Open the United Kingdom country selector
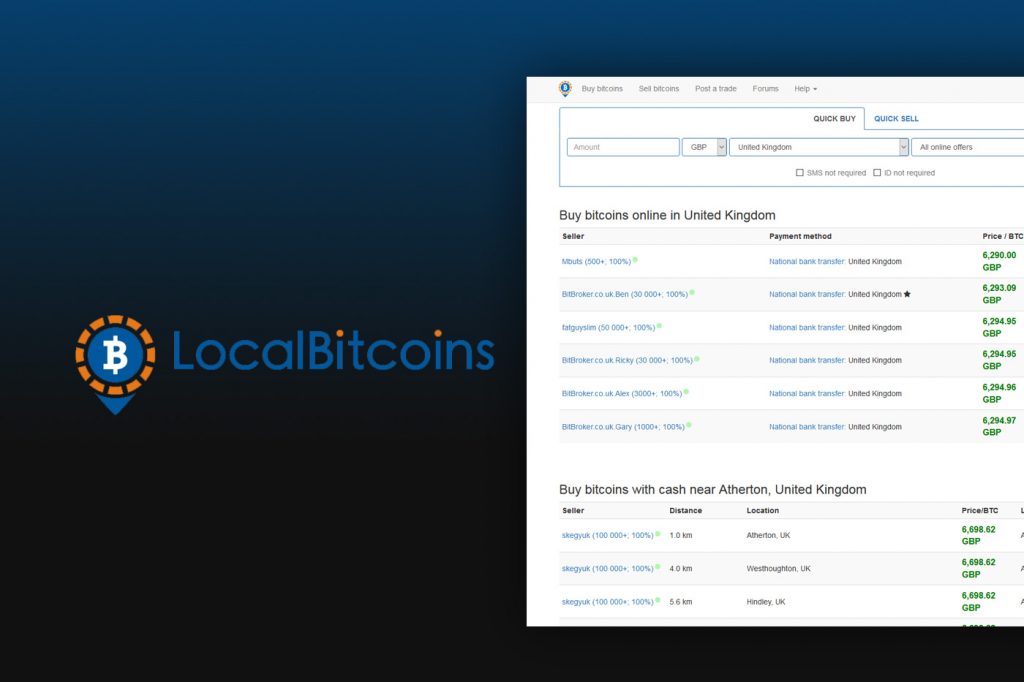Viewport: 1024px width, 682px height. 818,147
